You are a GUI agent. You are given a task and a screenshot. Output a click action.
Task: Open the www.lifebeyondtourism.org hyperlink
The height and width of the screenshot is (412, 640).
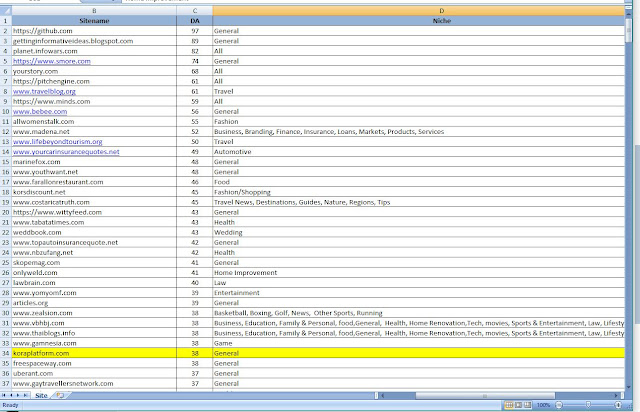58,141
